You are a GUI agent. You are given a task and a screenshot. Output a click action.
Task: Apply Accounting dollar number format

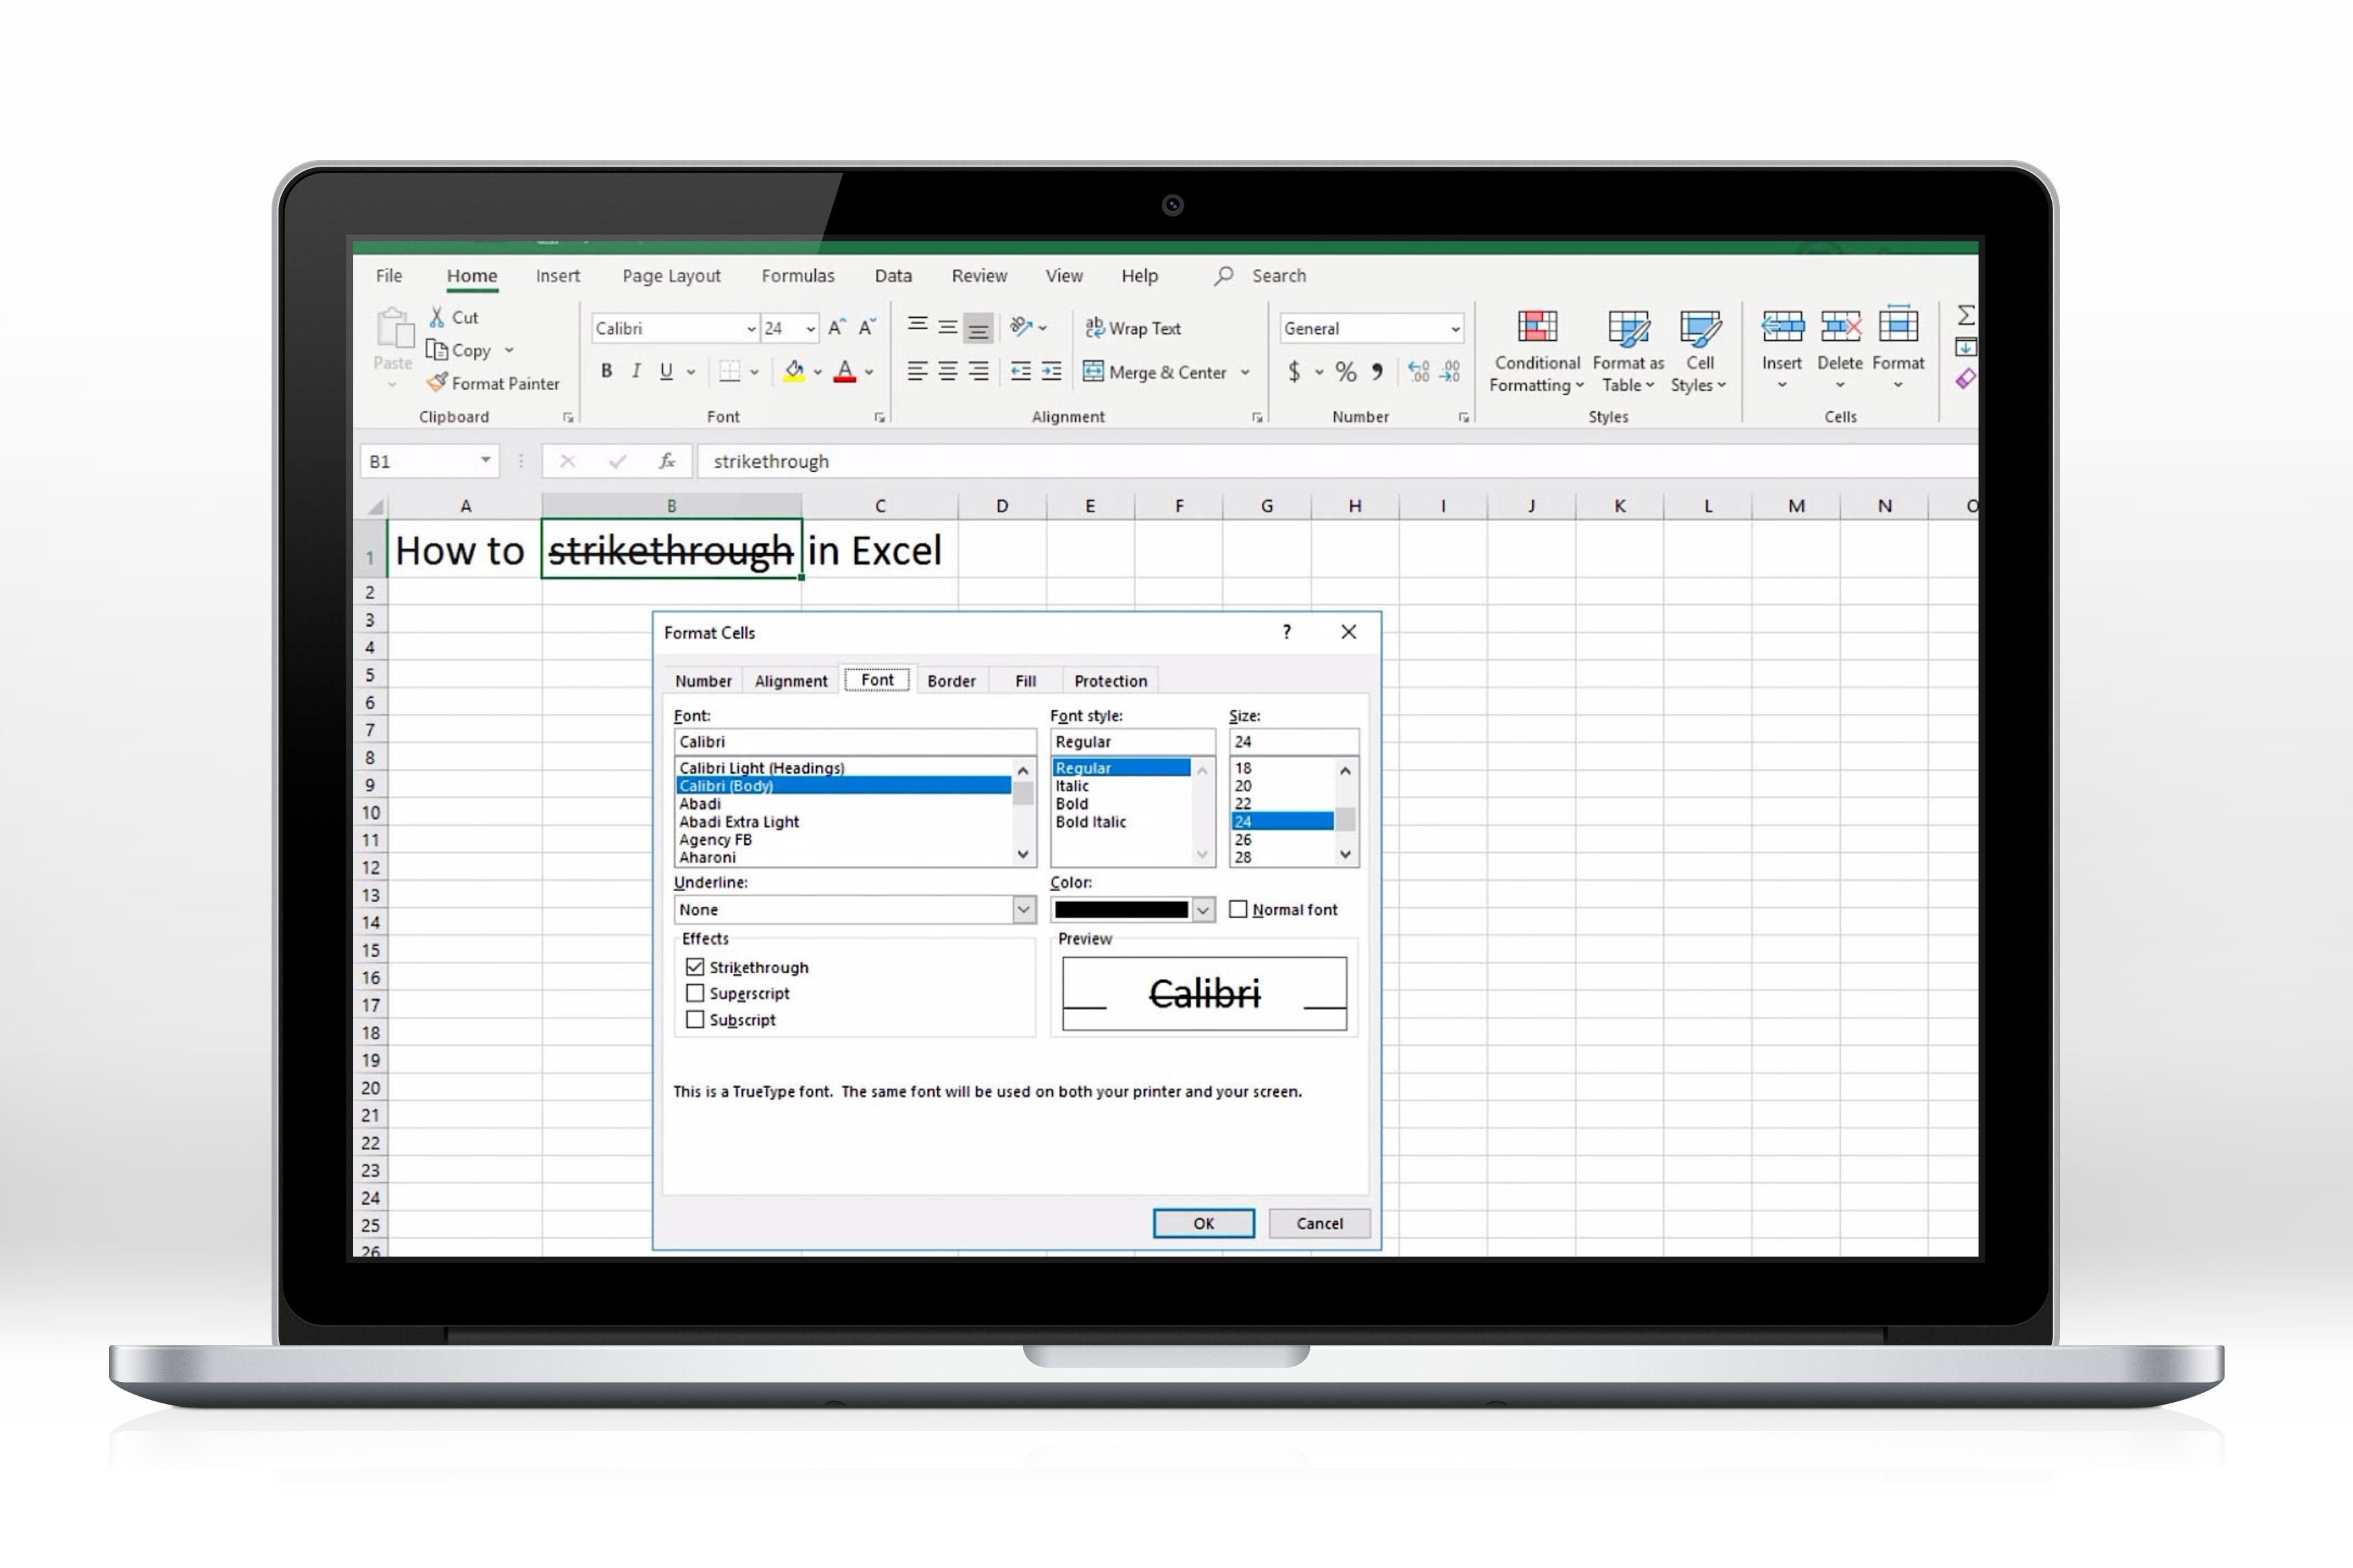coord(1294,372)
